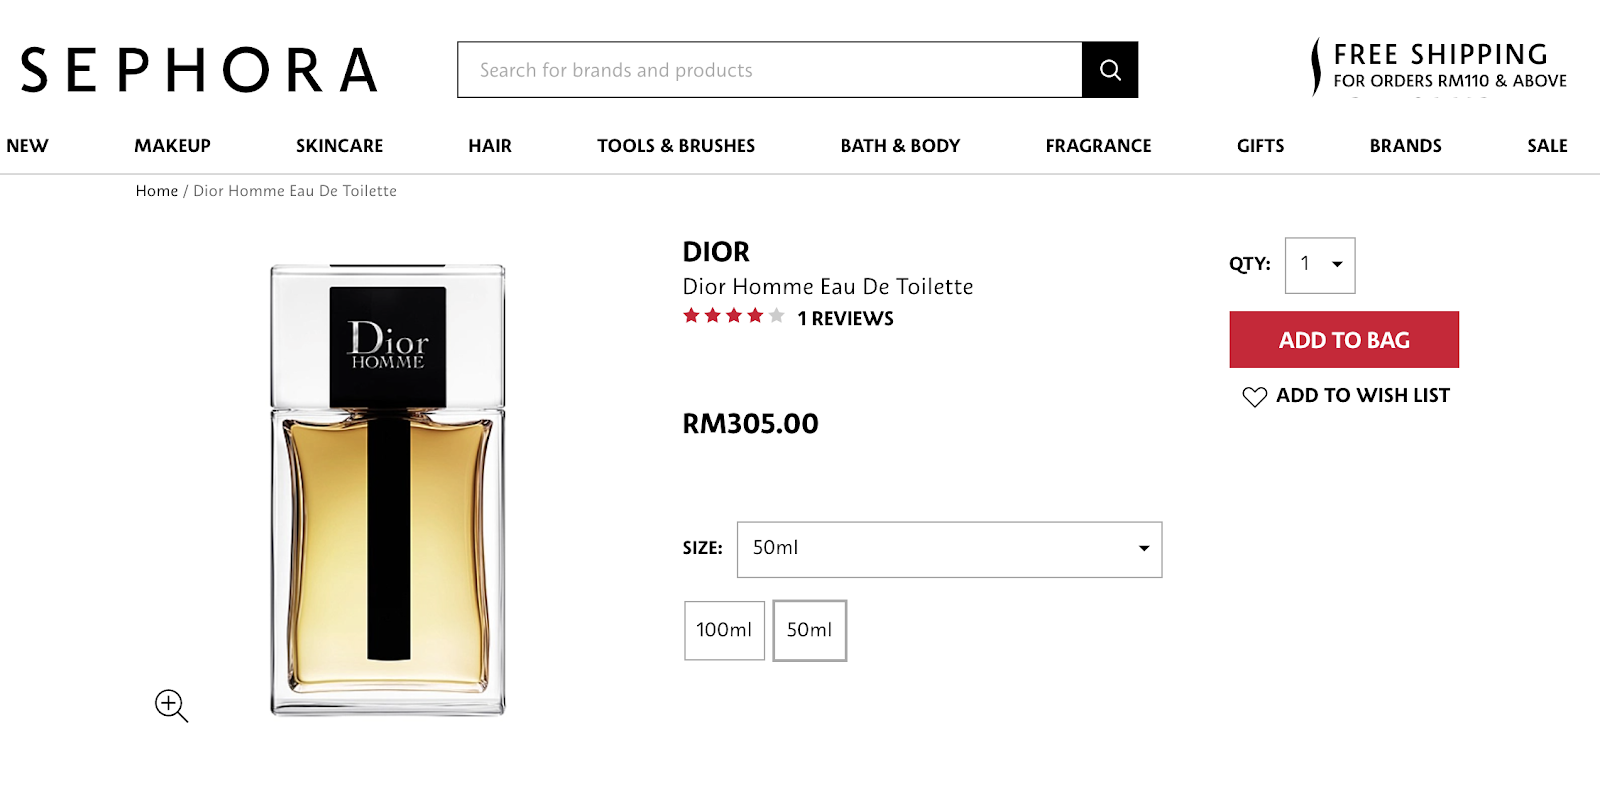Click the free shipping banner

(1440, 67)
